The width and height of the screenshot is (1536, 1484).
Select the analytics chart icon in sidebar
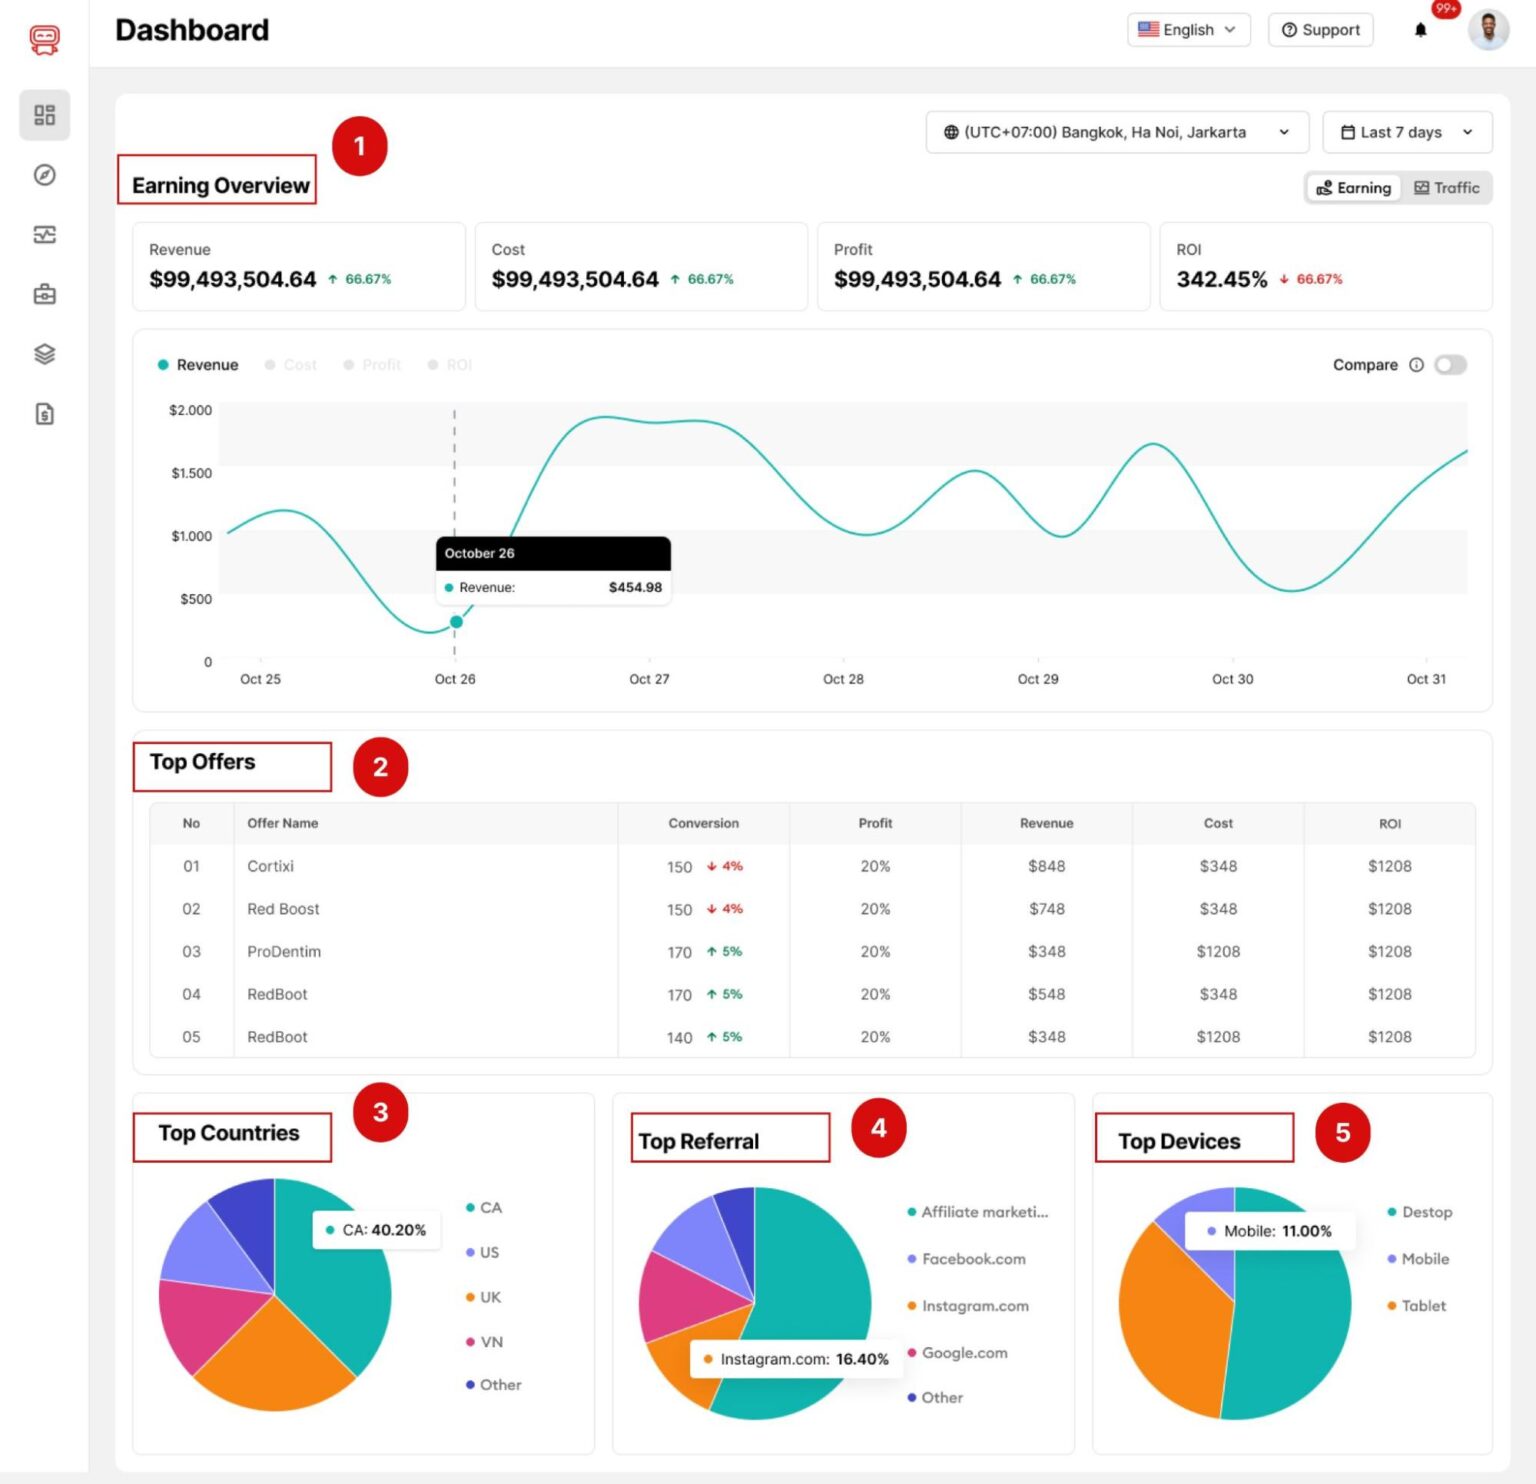pyautogui.click(x=43, y=235)
